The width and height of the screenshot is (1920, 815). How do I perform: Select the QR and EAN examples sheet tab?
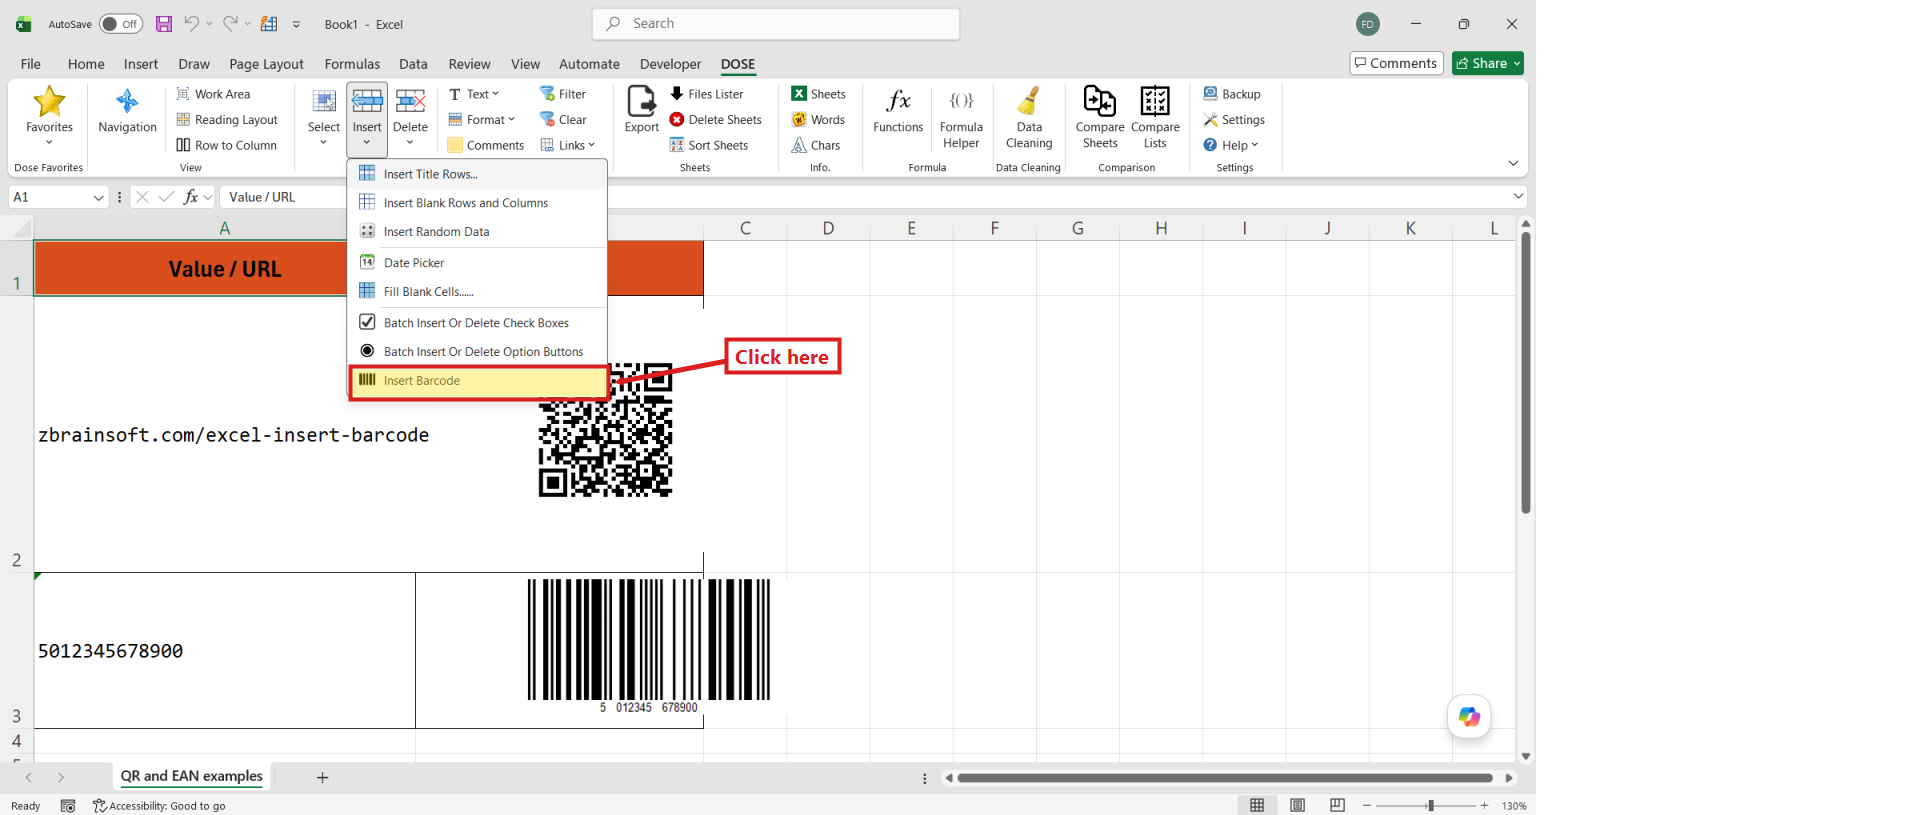(x=191, y=776)
